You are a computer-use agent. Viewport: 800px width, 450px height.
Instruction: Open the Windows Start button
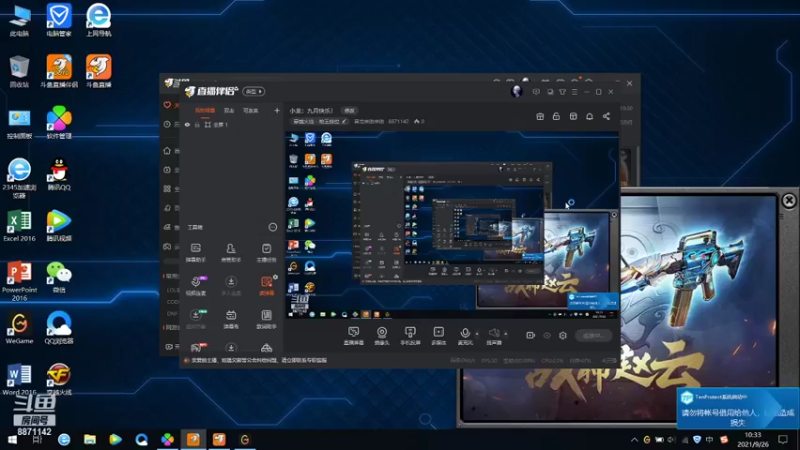pyautogui.click(x=12, y=439)
